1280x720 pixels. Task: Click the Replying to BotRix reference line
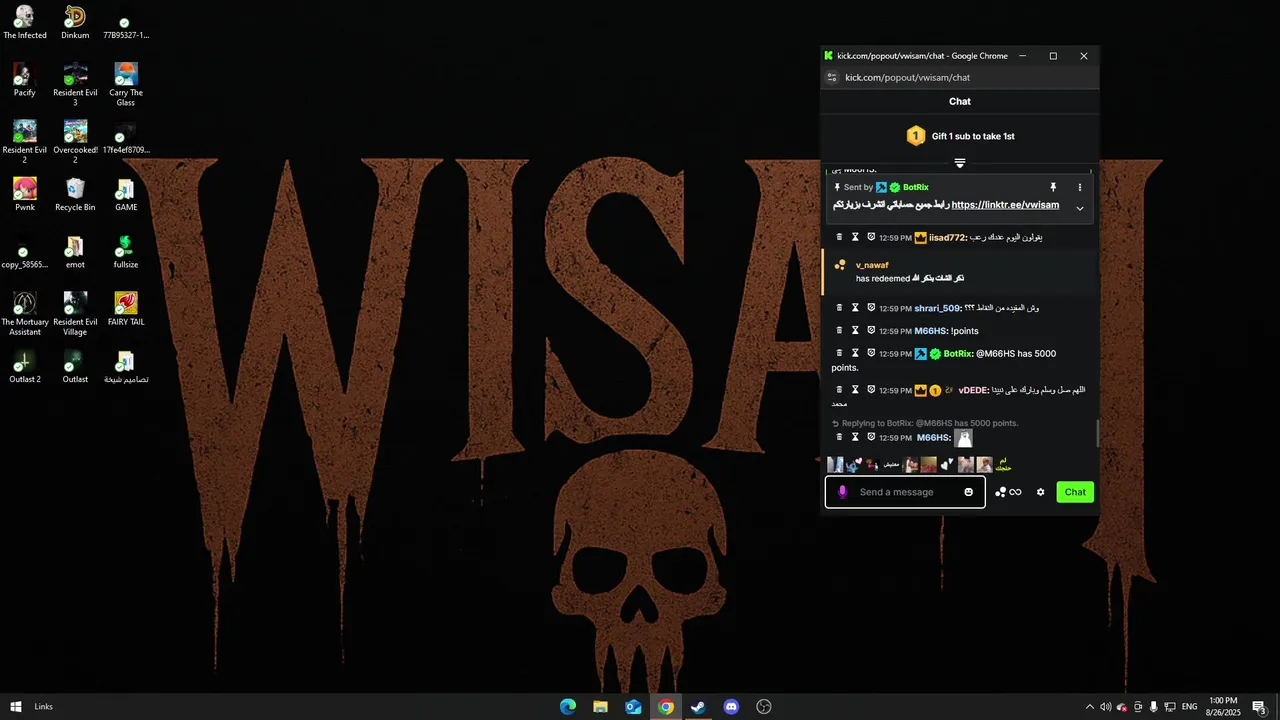(925, 423)
